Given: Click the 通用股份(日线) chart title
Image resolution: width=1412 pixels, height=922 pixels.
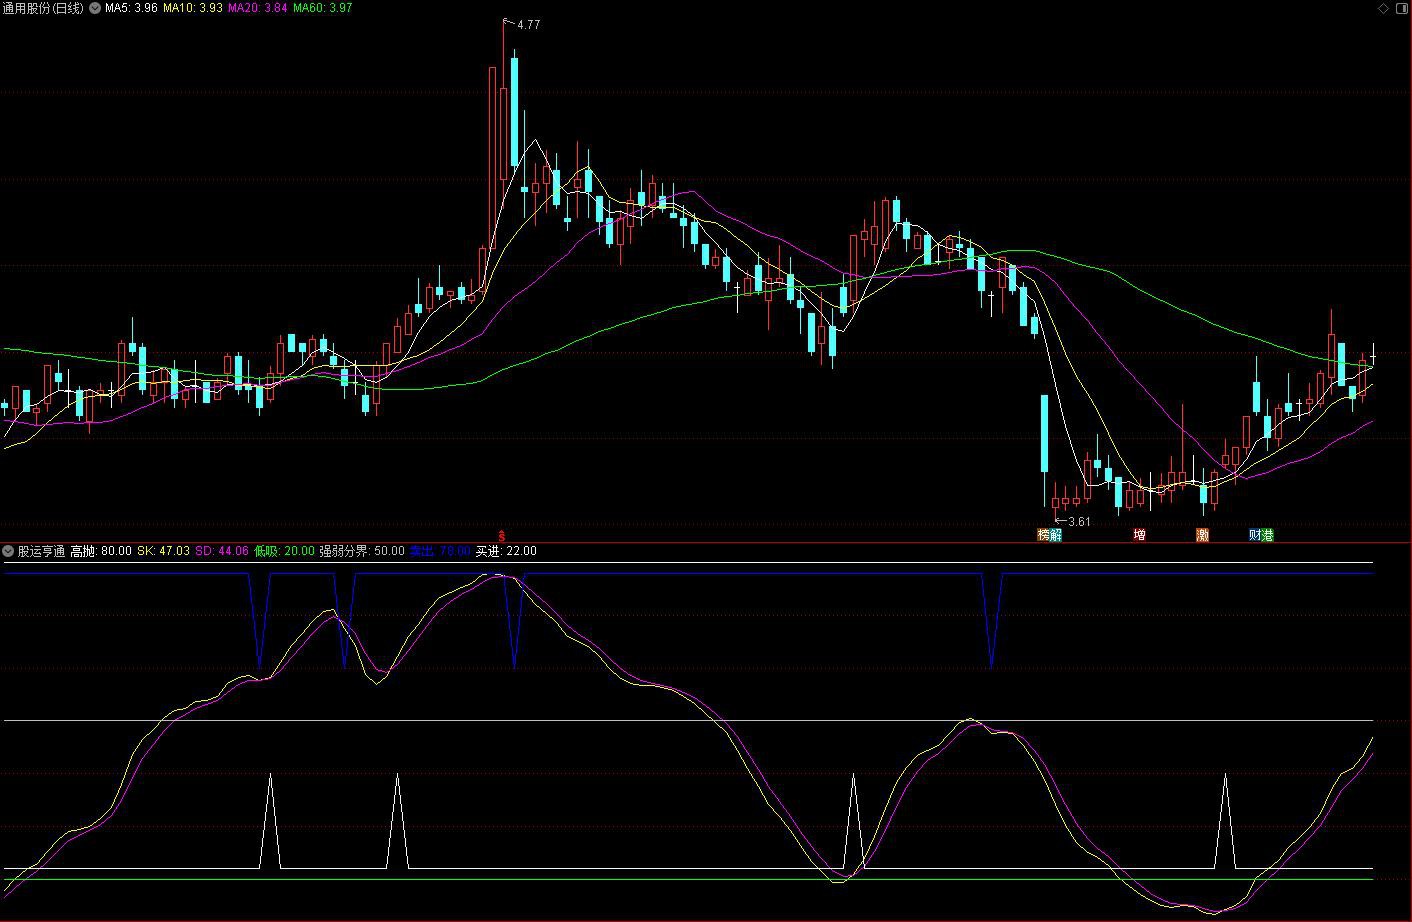Looking at the screenshot, I should click(x=44, y=8).
